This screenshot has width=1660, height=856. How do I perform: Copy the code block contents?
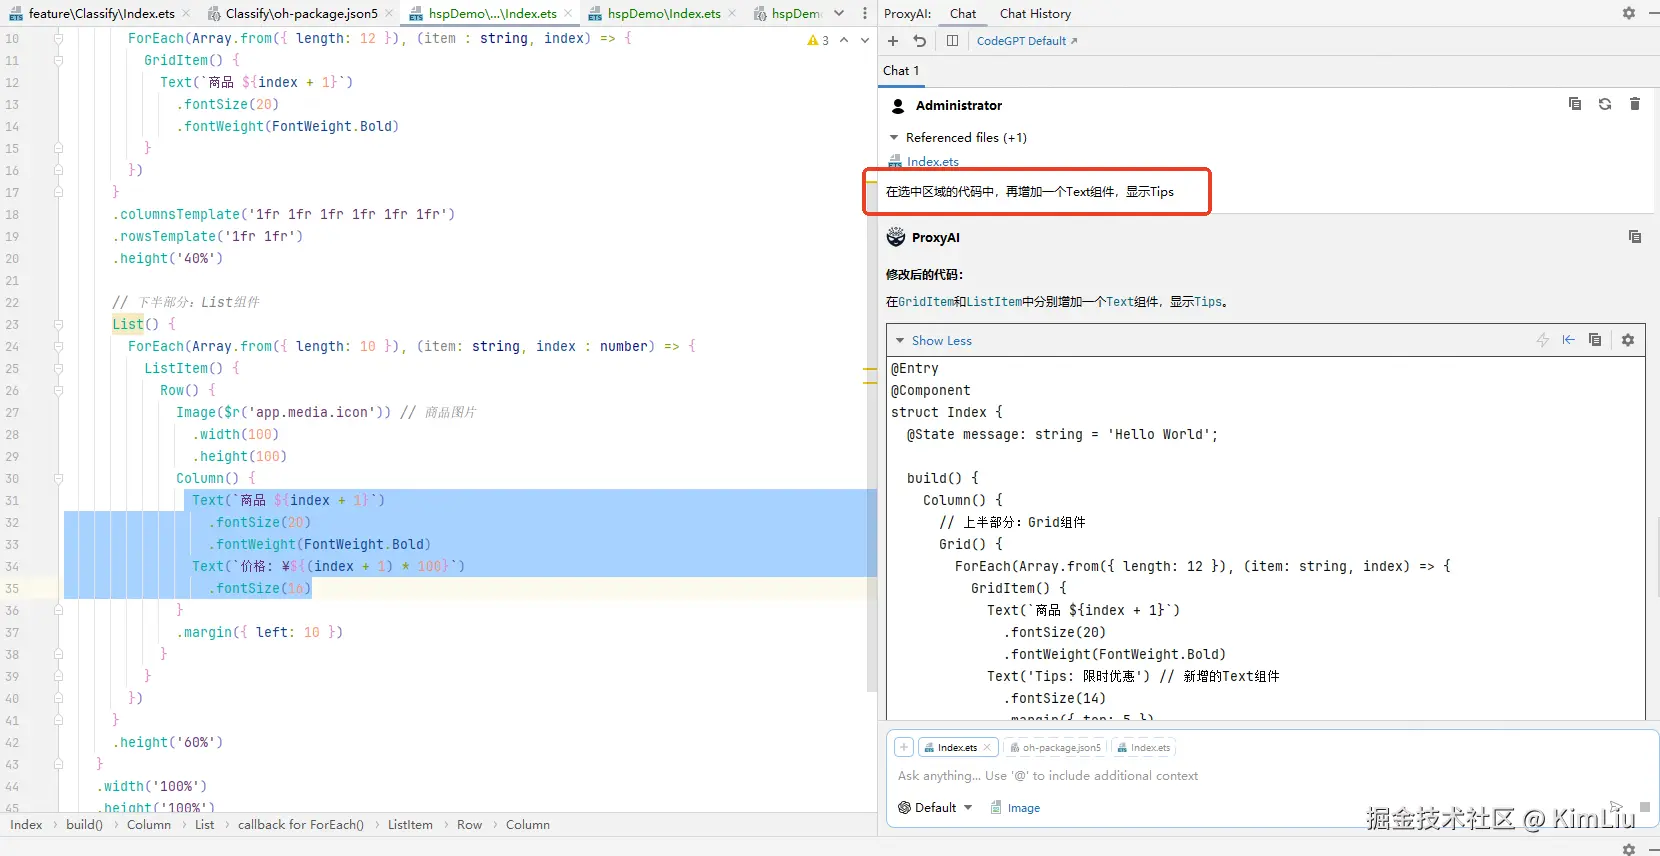point(1595,340)
